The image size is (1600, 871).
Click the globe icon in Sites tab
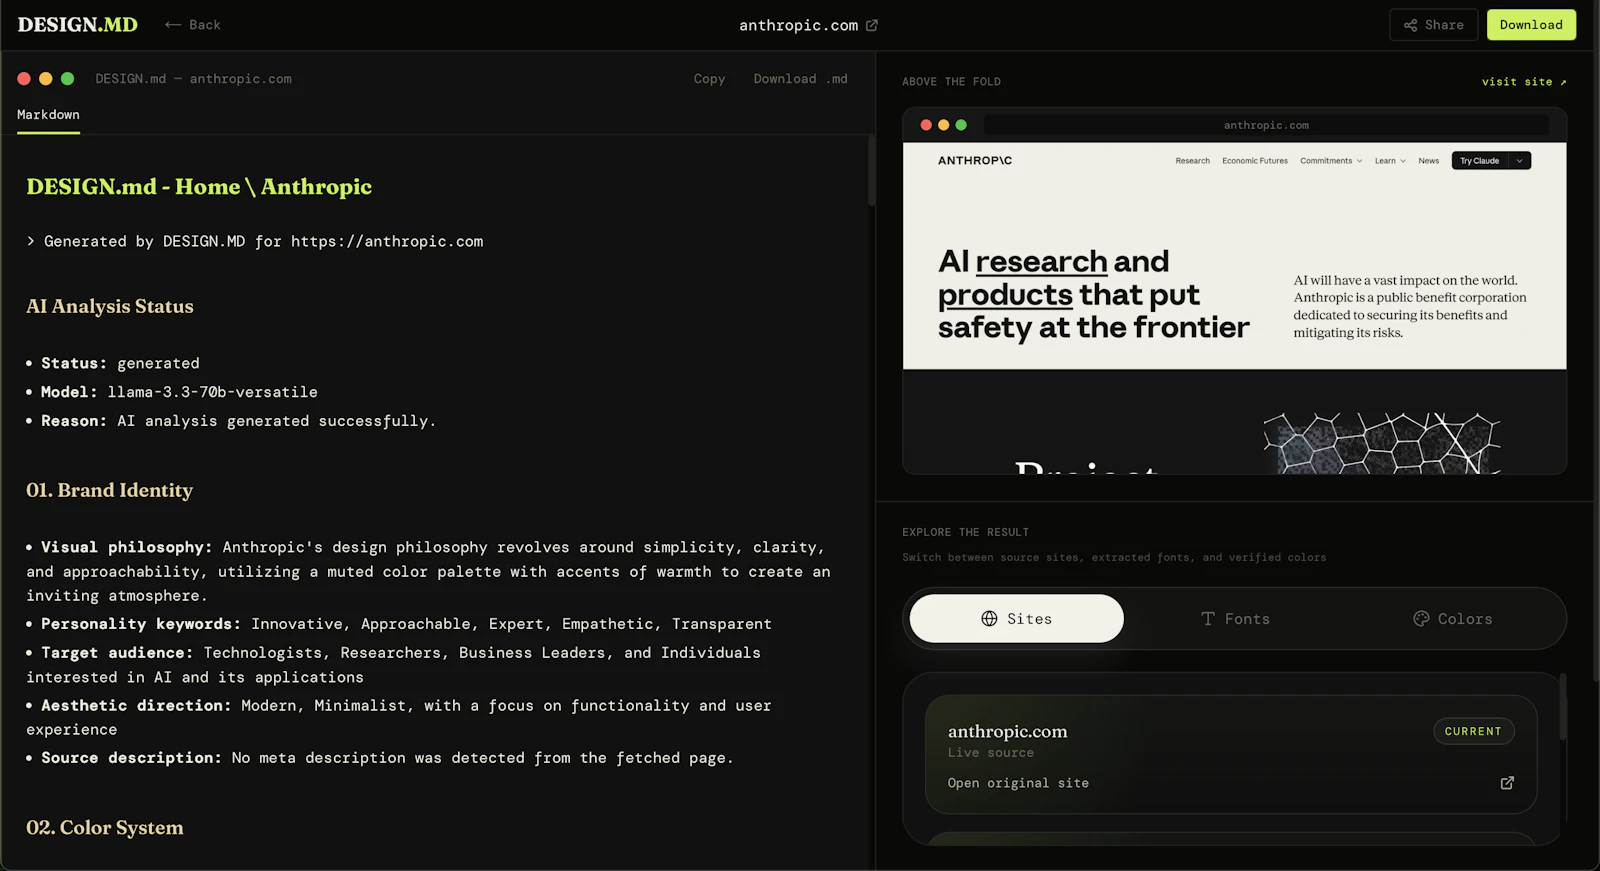(989, 619)
